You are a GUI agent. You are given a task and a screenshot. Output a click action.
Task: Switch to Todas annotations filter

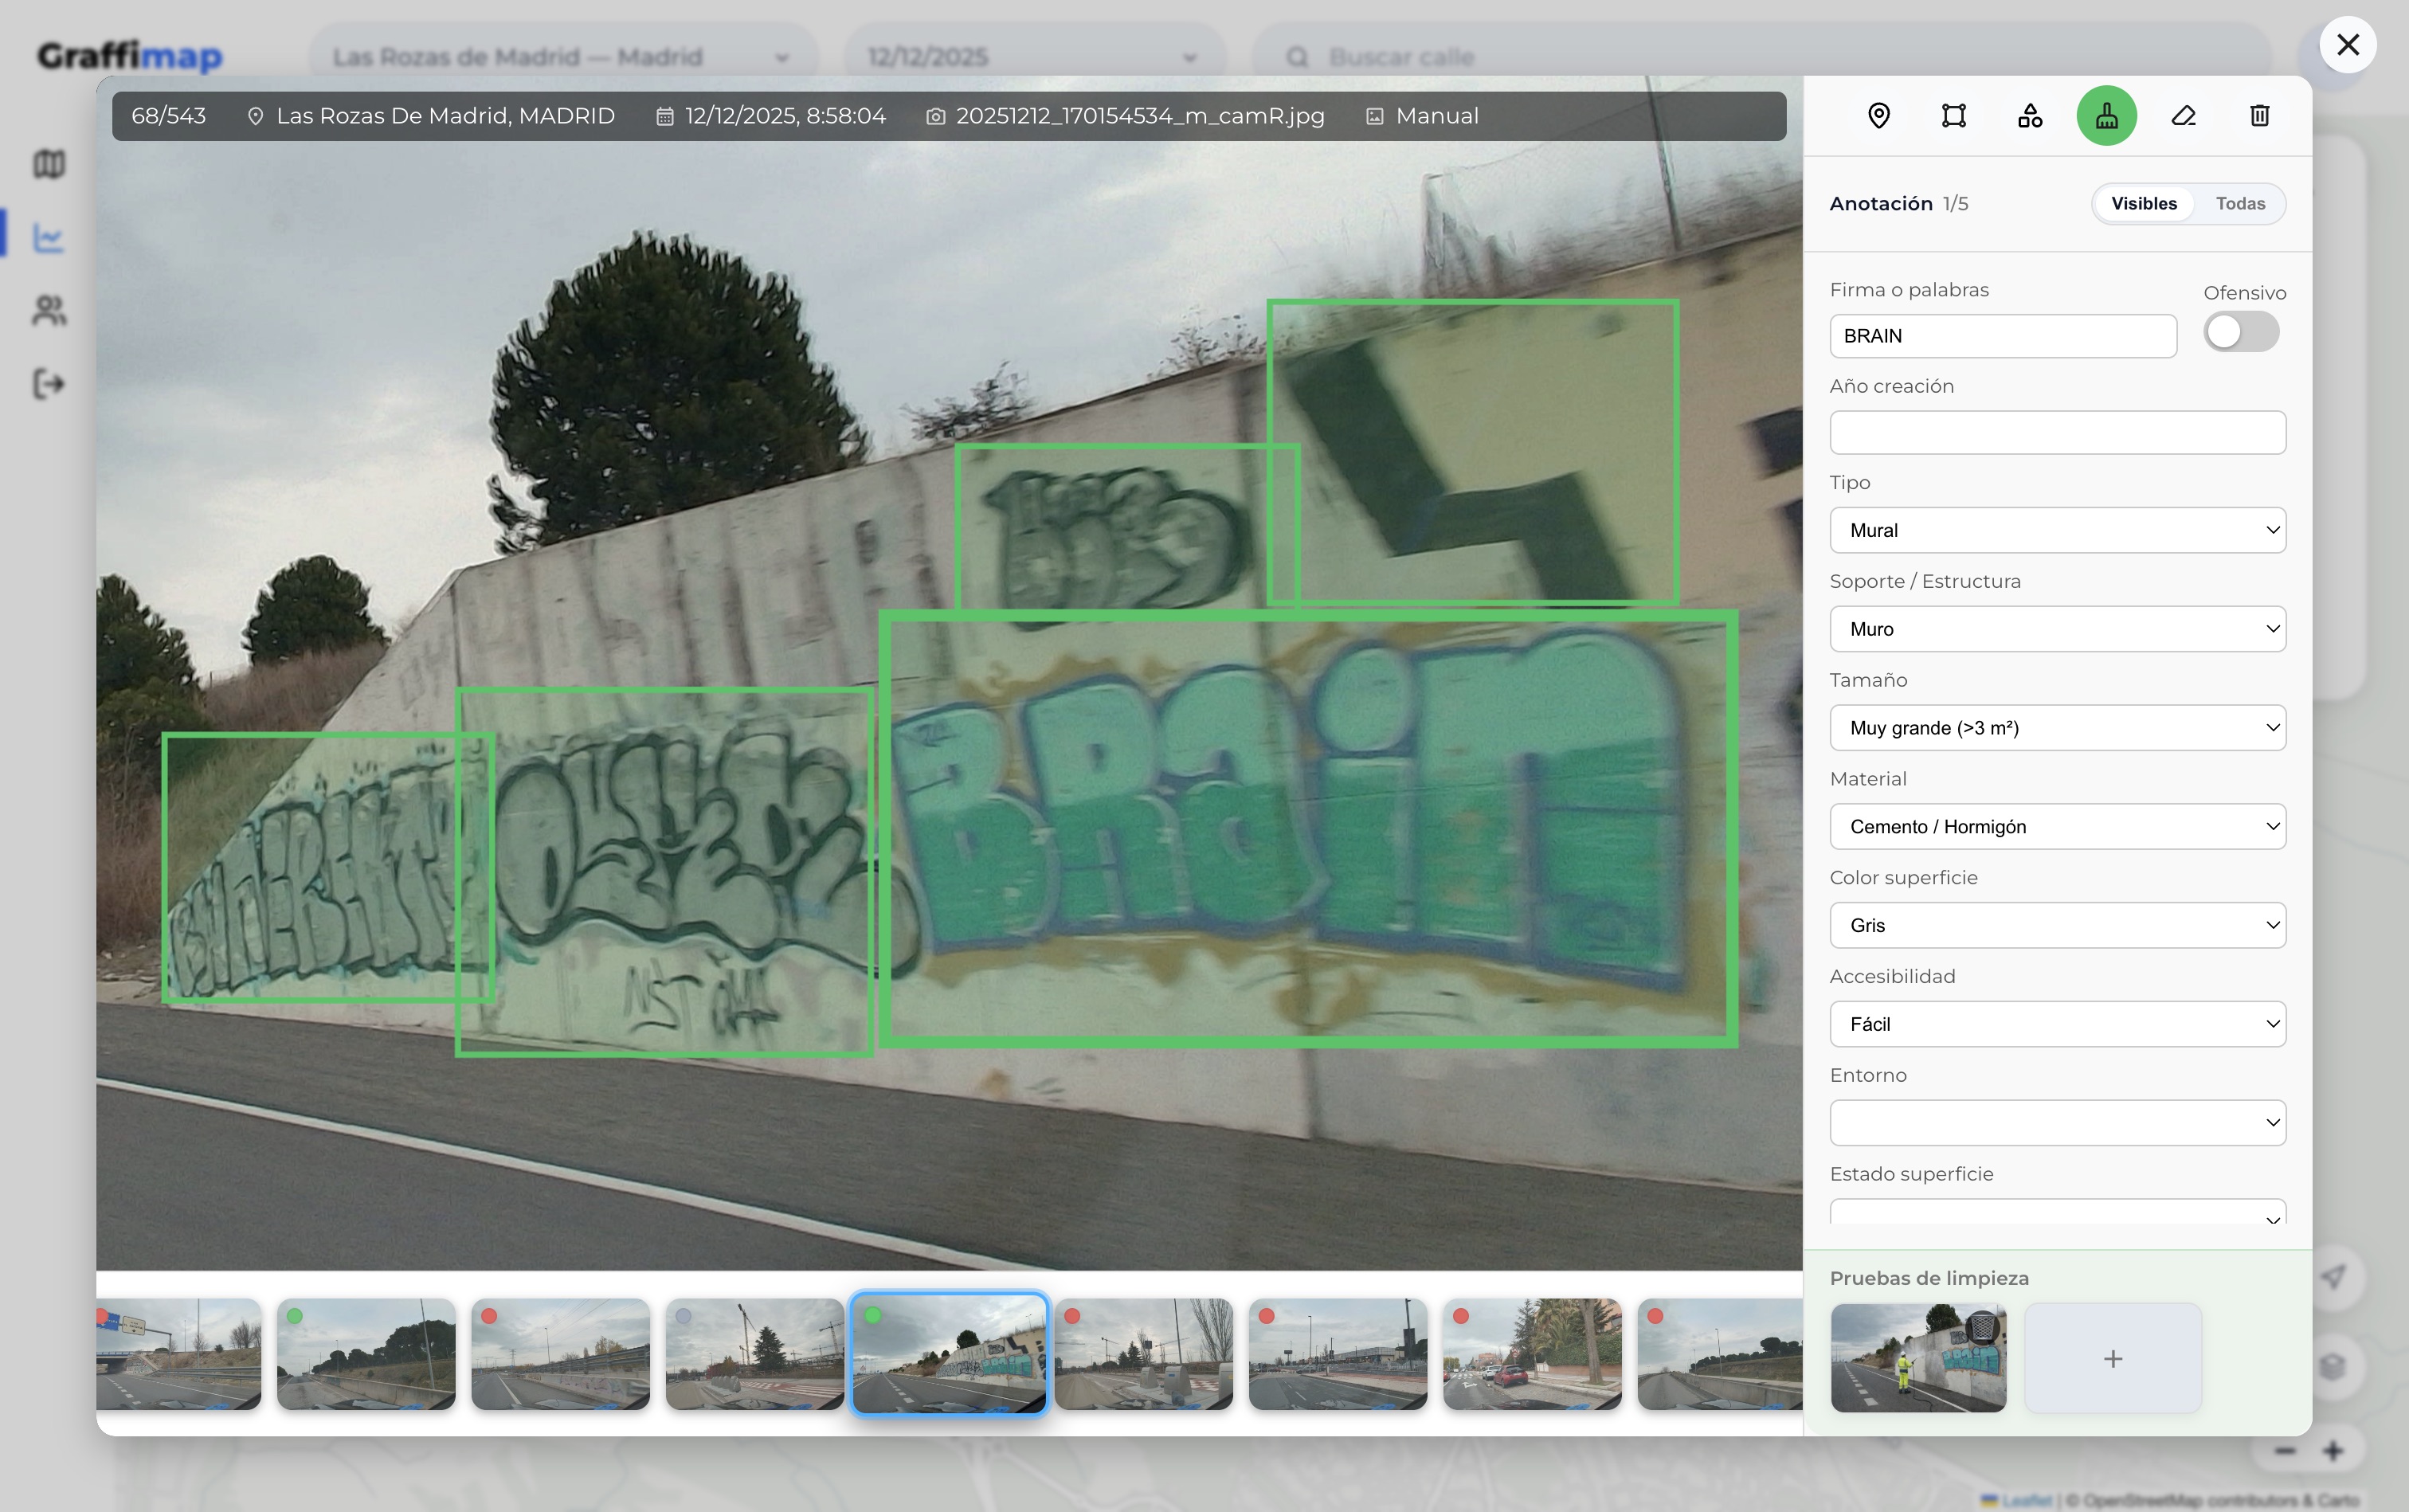coord(2239,204)
